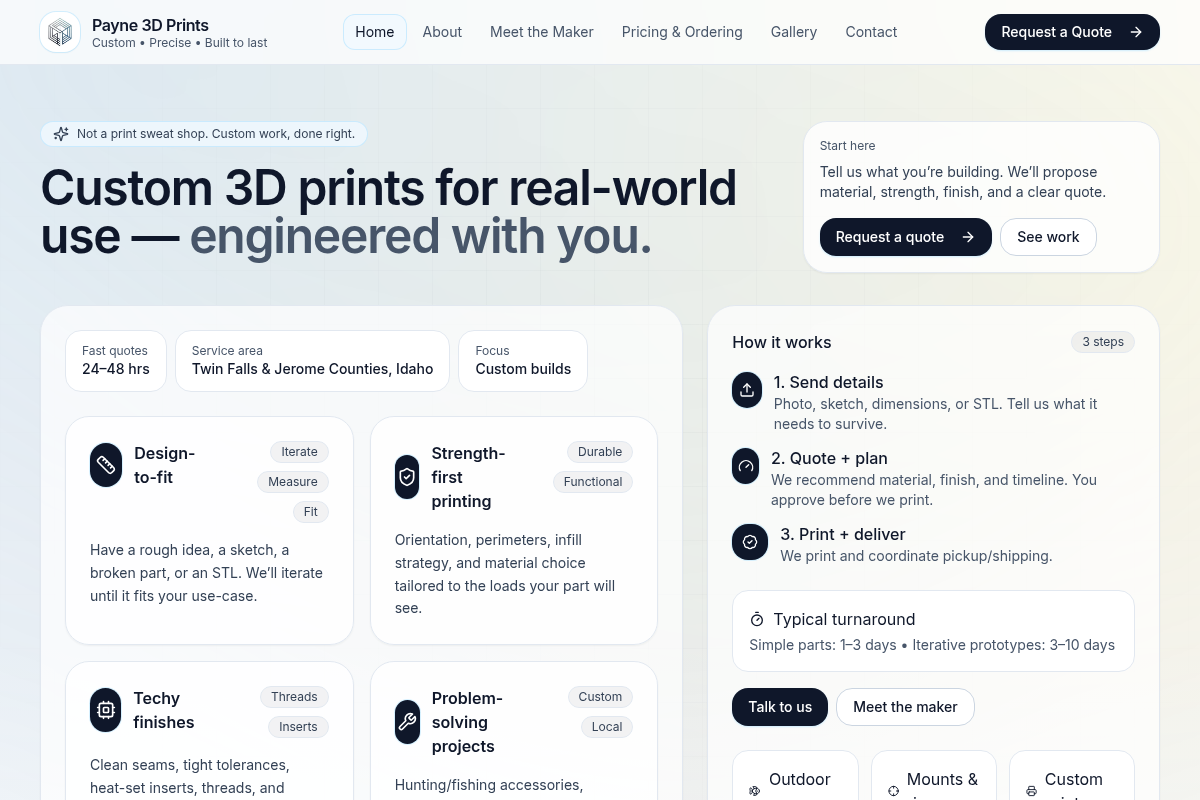Click the 3 steps badge
Image resolution: width=1200 pixels, height=800 pixels.
pos(1102,342)
